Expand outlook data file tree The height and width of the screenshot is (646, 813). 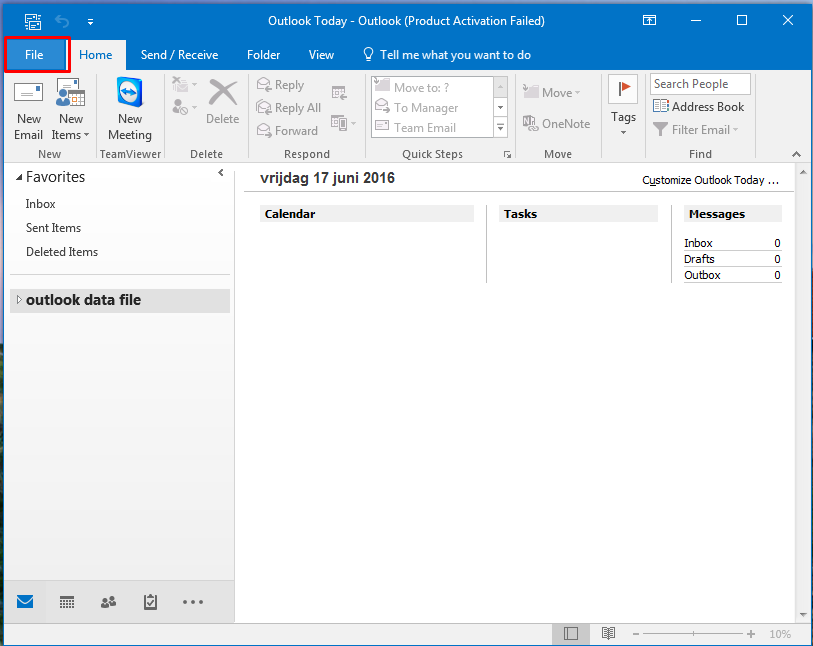point(19,300)
